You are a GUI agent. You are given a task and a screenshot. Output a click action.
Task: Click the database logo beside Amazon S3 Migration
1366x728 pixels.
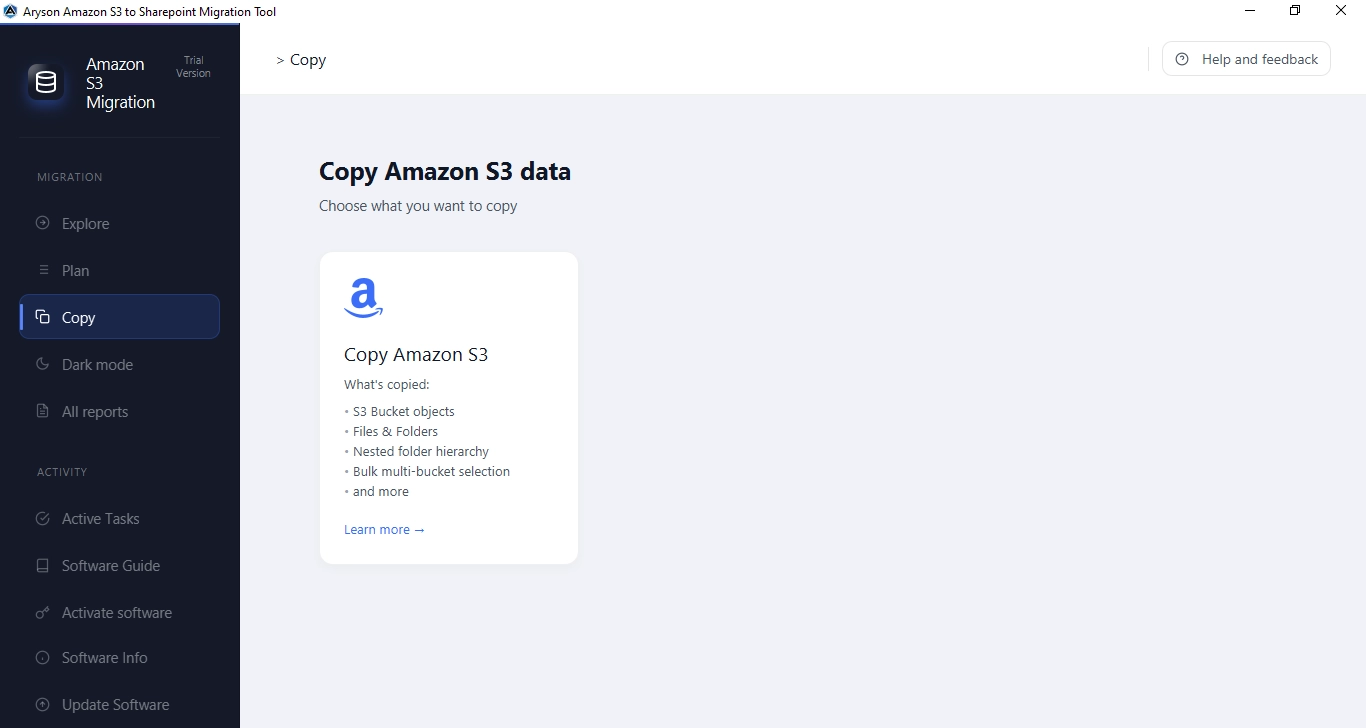pos(46,83)
